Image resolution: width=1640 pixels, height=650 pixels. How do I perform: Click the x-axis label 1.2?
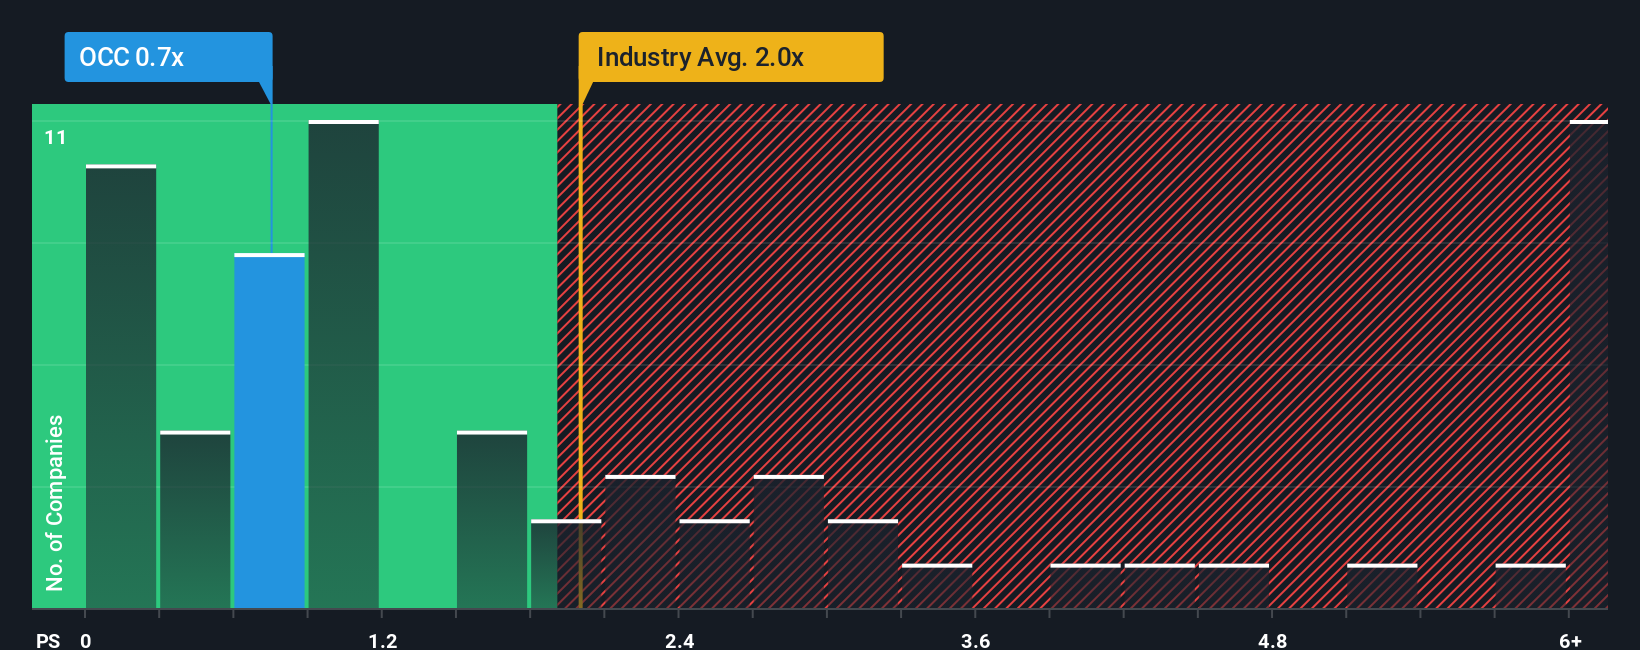[383, 640]
